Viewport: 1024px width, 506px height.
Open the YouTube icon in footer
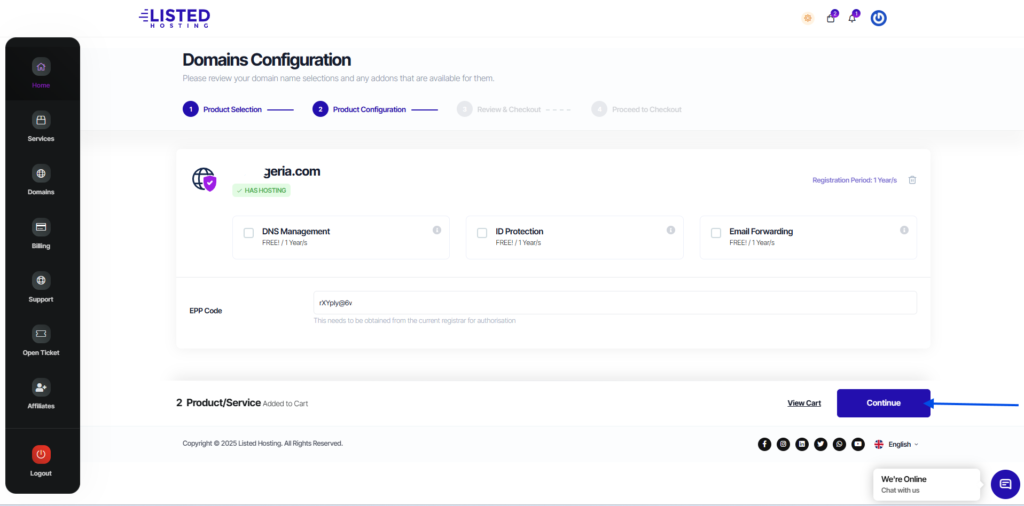[x=858, y=444]
